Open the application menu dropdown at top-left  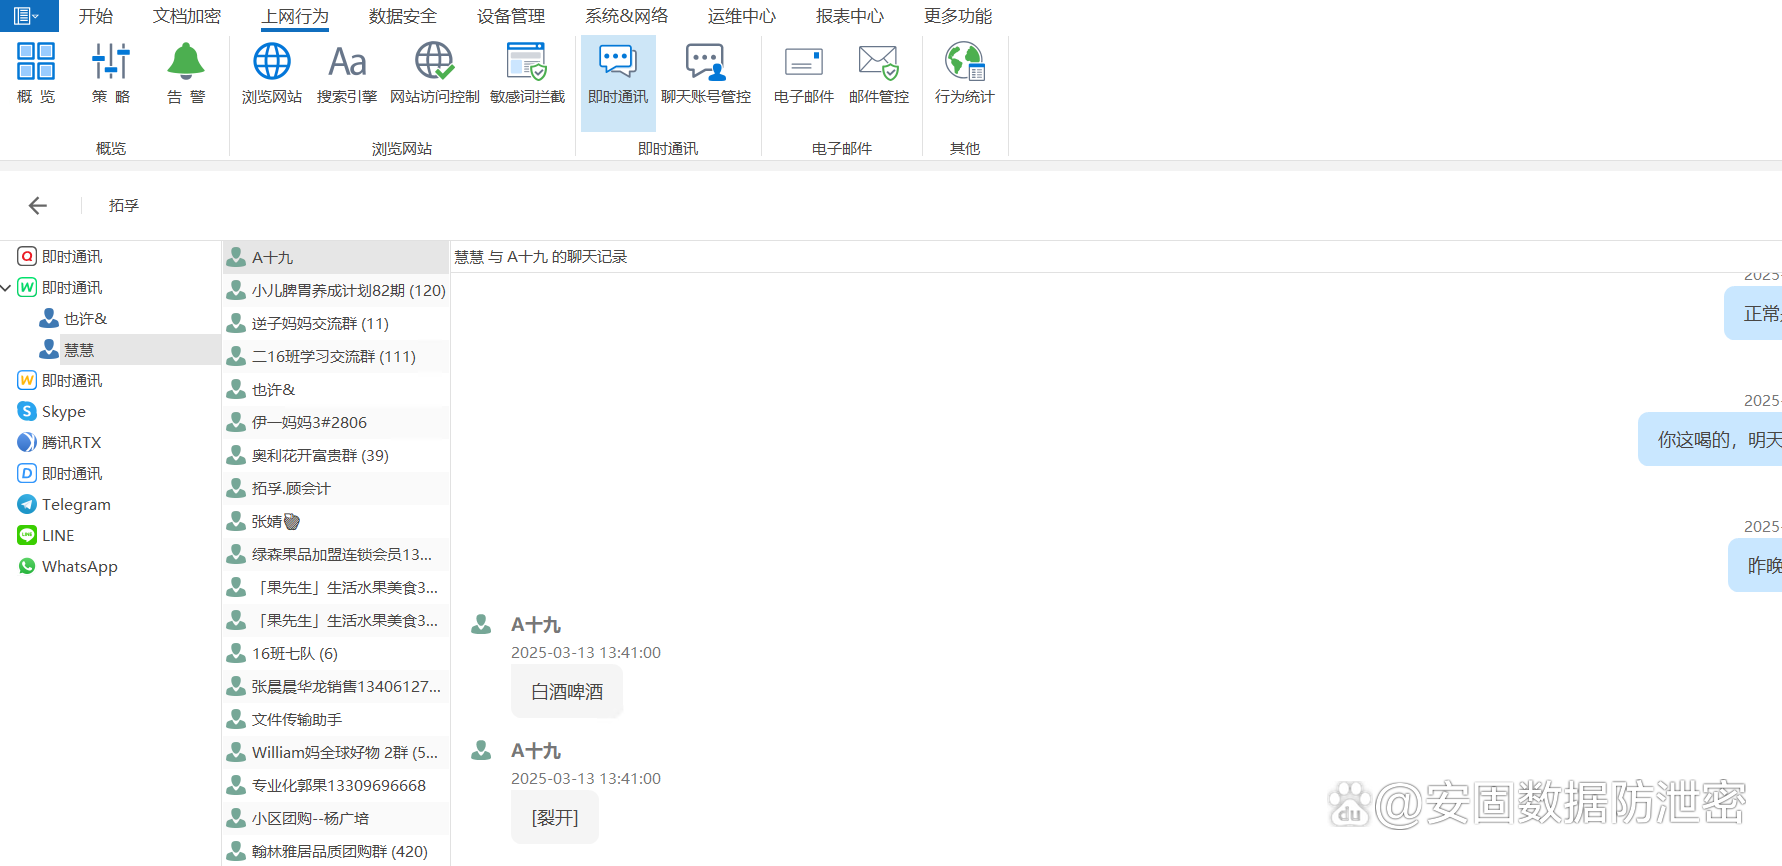point(28,16)
